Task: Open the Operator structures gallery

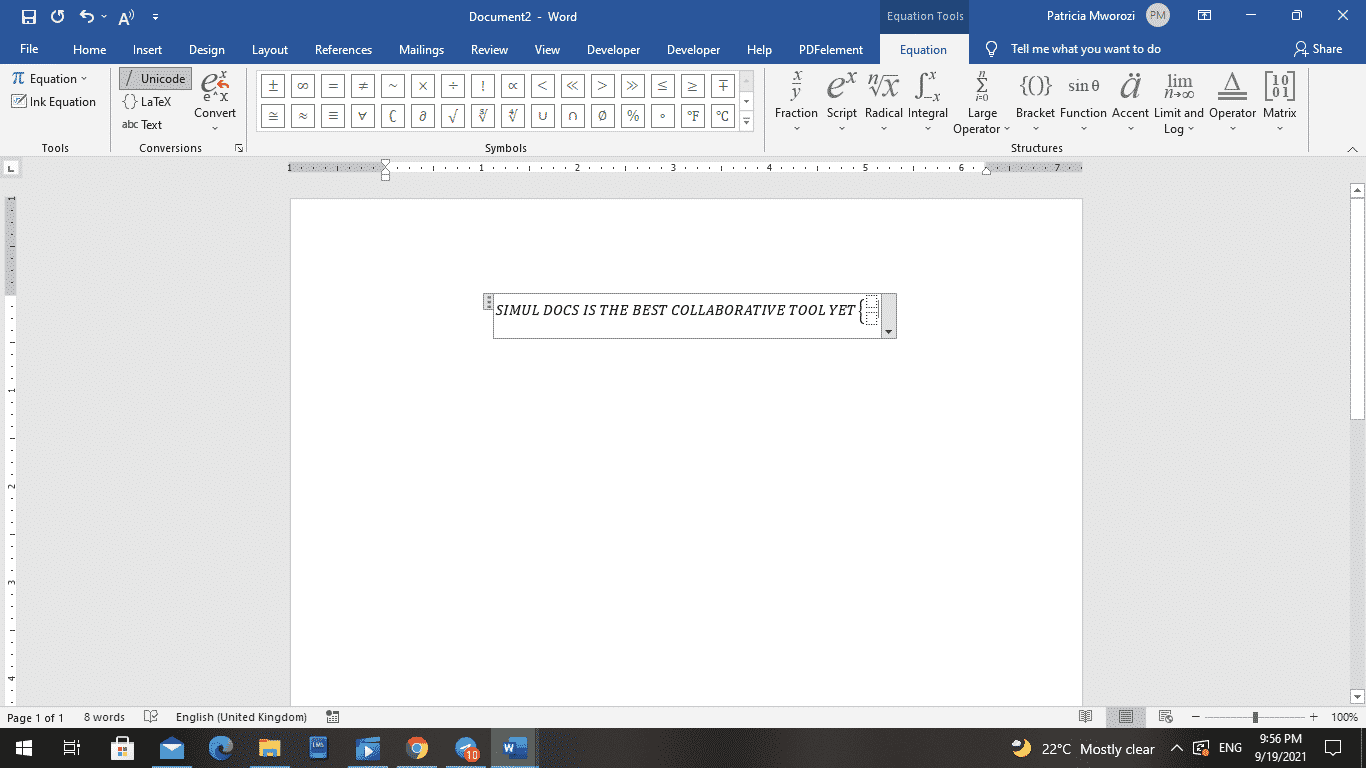Action: click(x=1232, y=101)
